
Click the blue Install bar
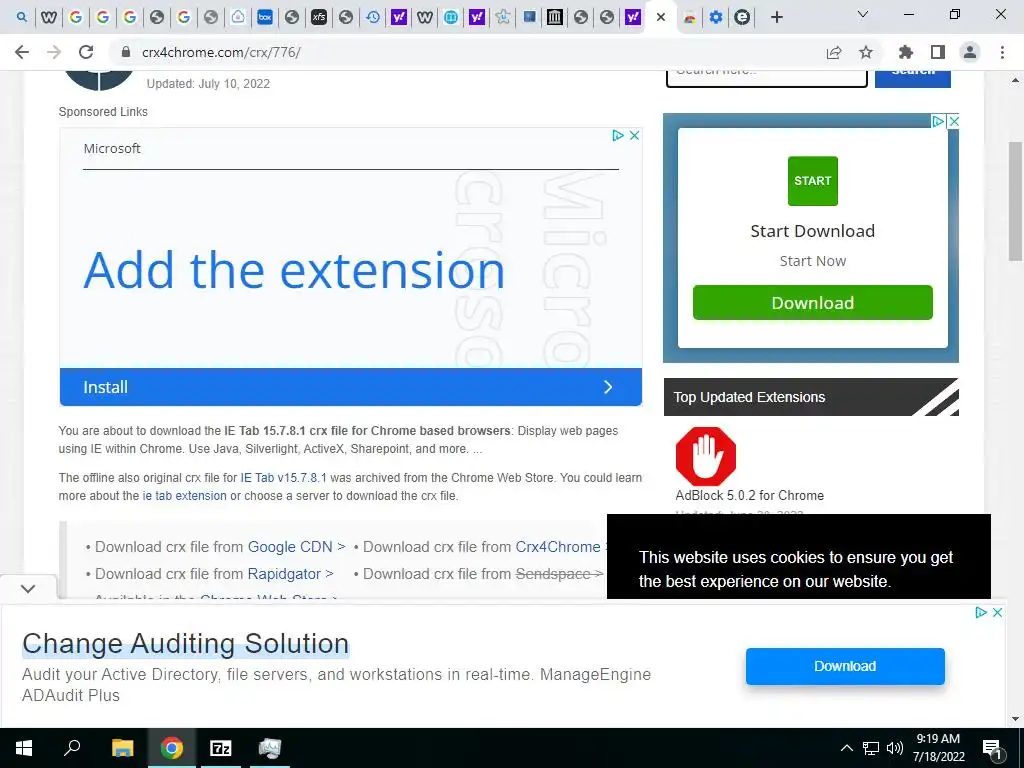point(351,387)
